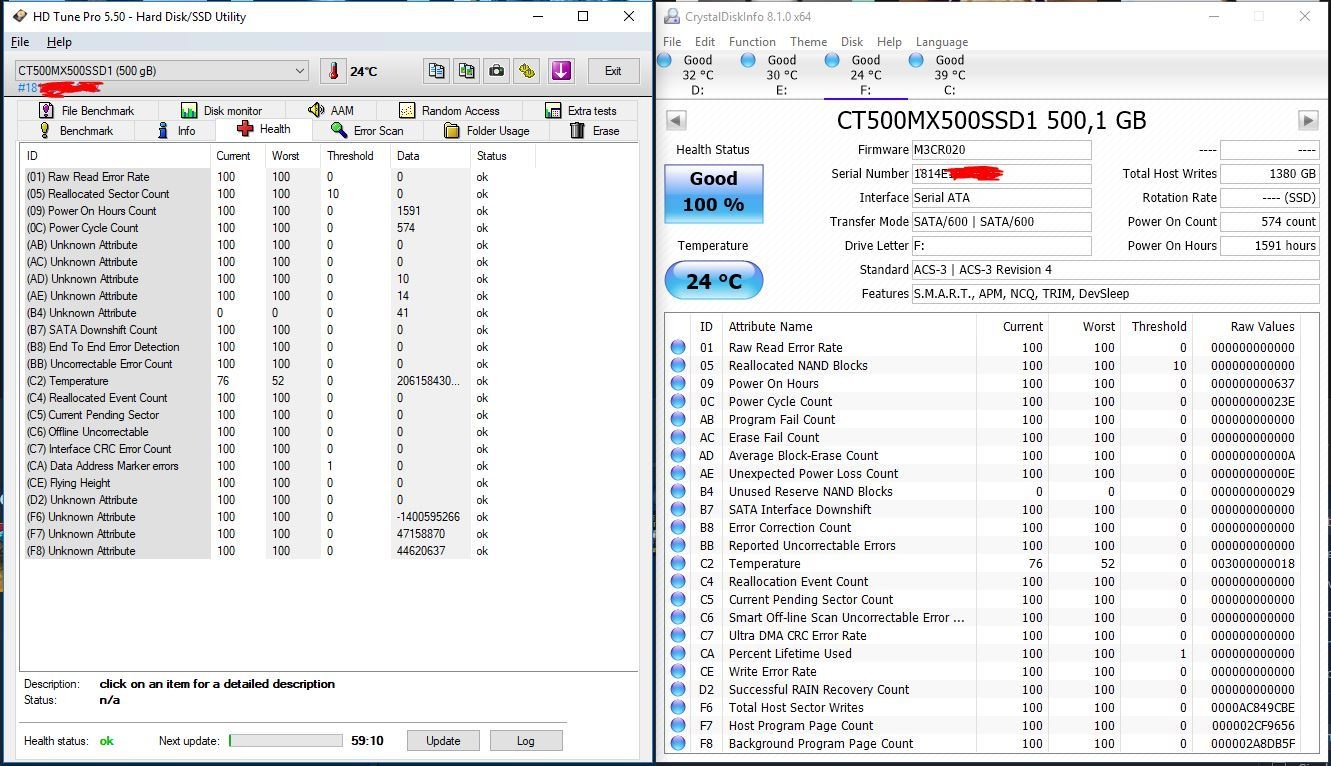This screenshot has width=1331, height=766.
Task: Select the Health tab
Action: (x=264, y=129)
